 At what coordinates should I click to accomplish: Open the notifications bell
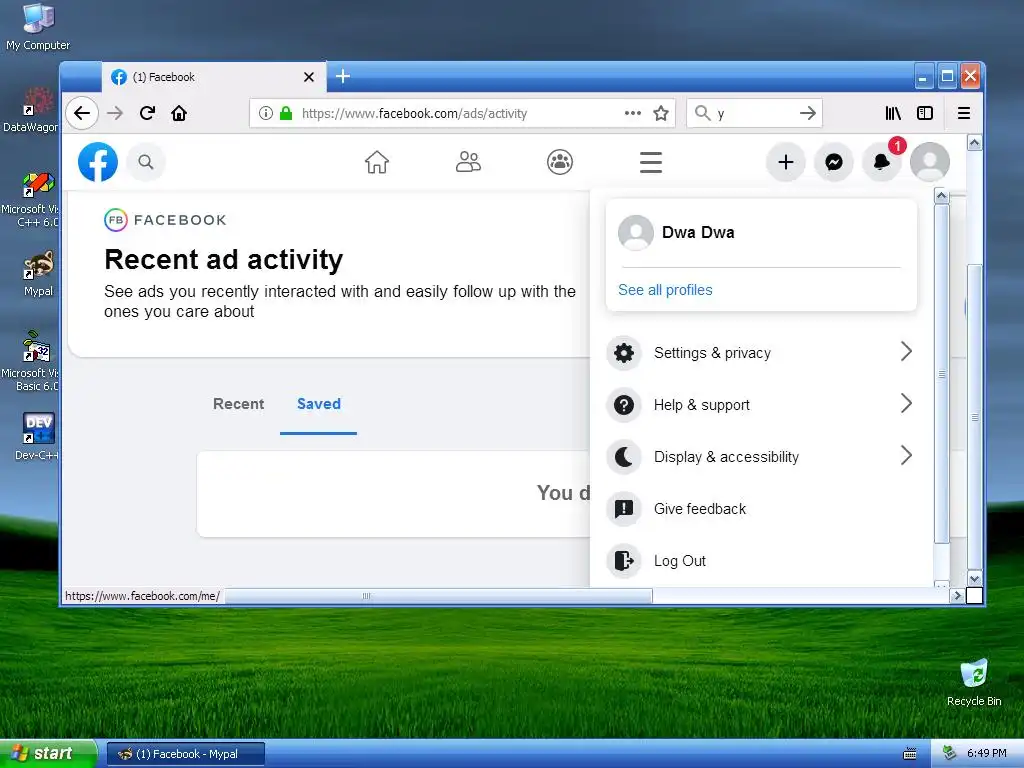point(882,162)
